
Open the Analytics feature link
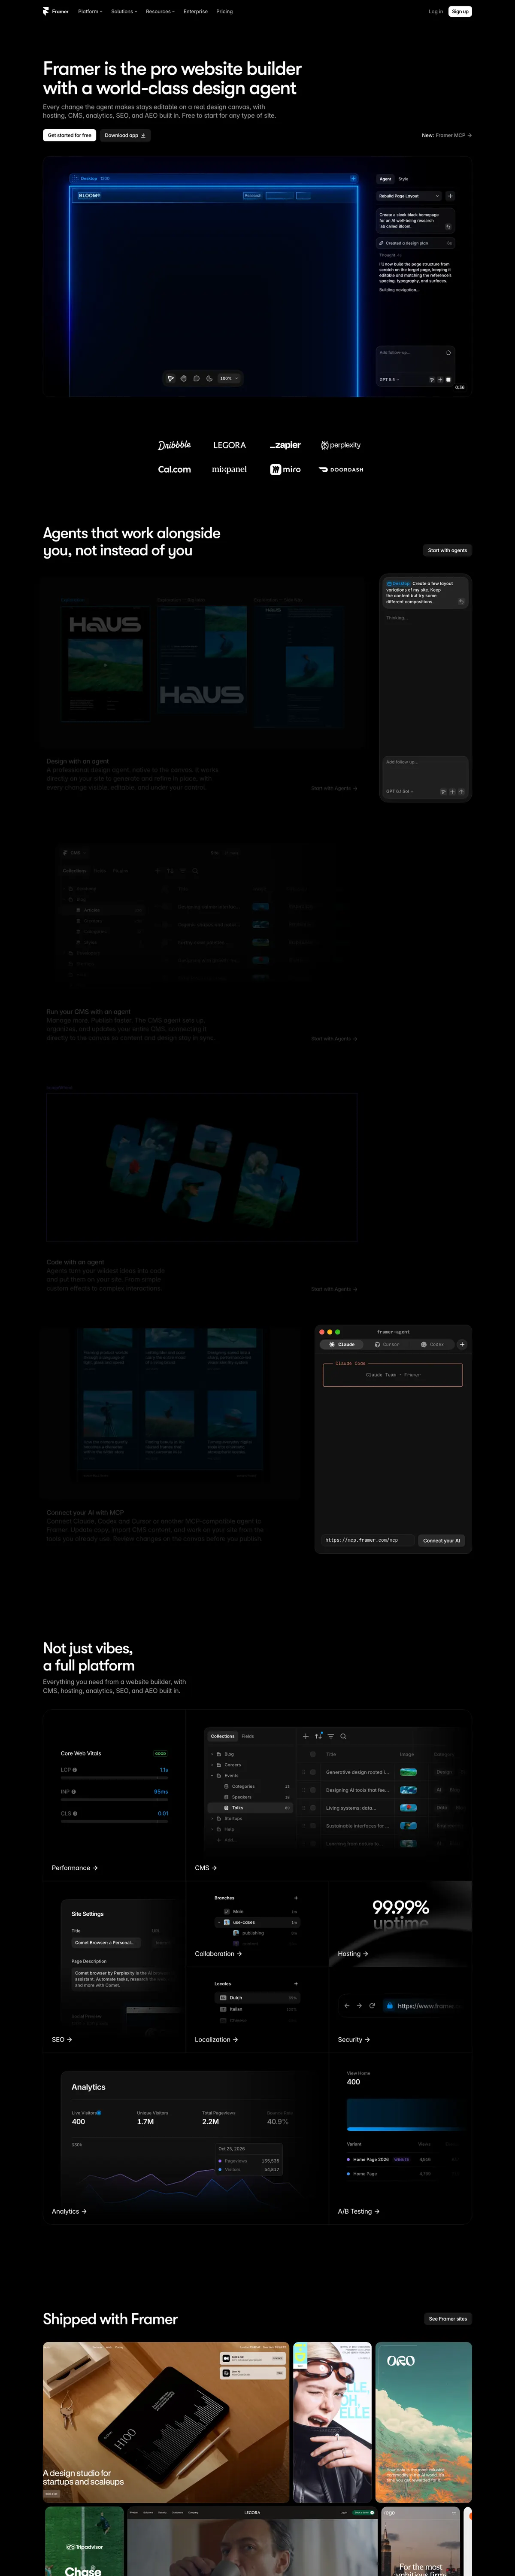(x=69, y=2211)
